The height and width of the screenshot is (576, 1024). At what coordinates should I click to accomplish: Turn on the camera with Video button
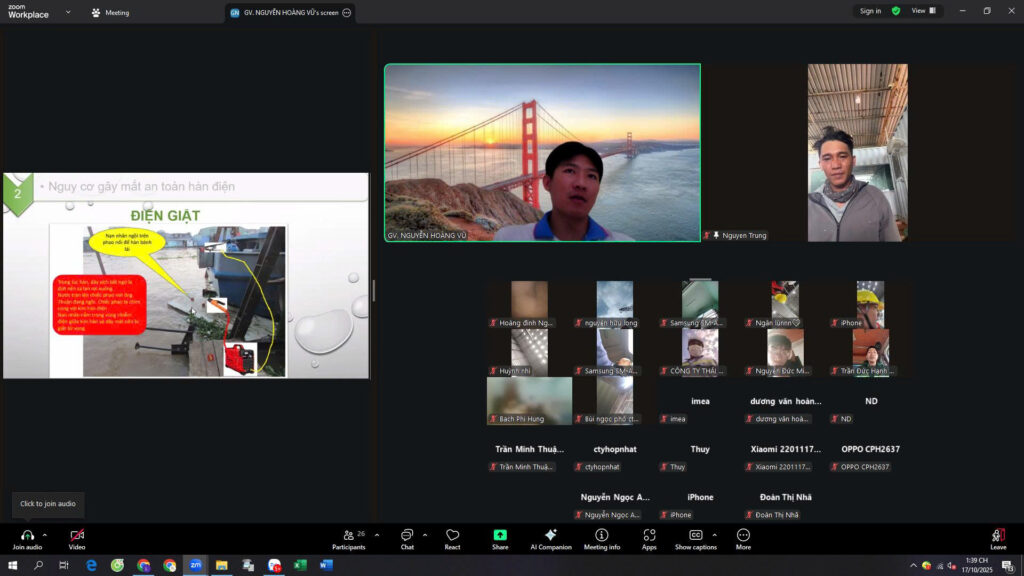click(77, 536)
